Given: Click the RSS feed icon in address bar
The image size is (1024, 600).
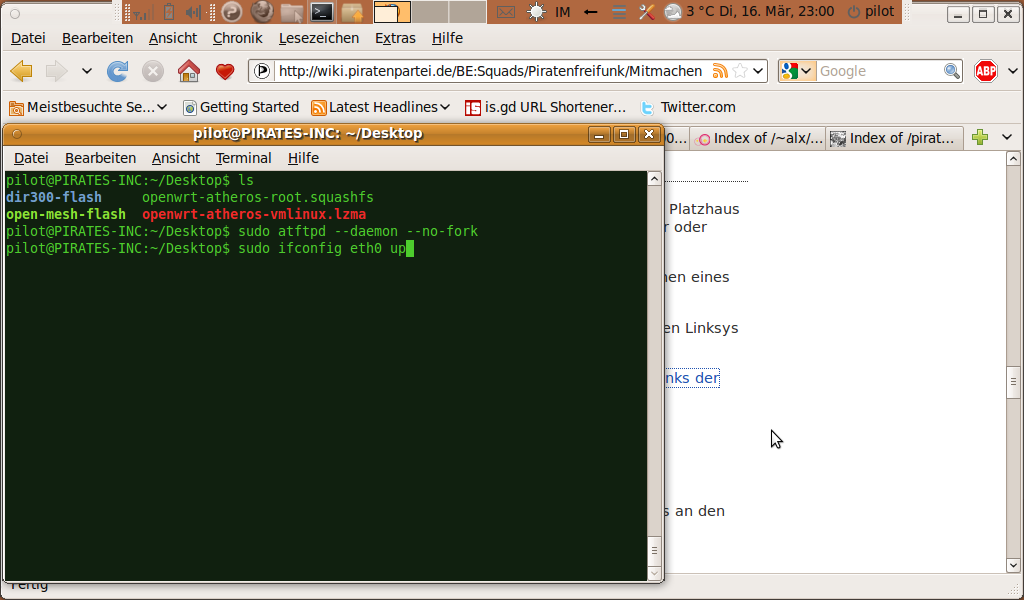Looking at the screenshot, I should point(720,71).
